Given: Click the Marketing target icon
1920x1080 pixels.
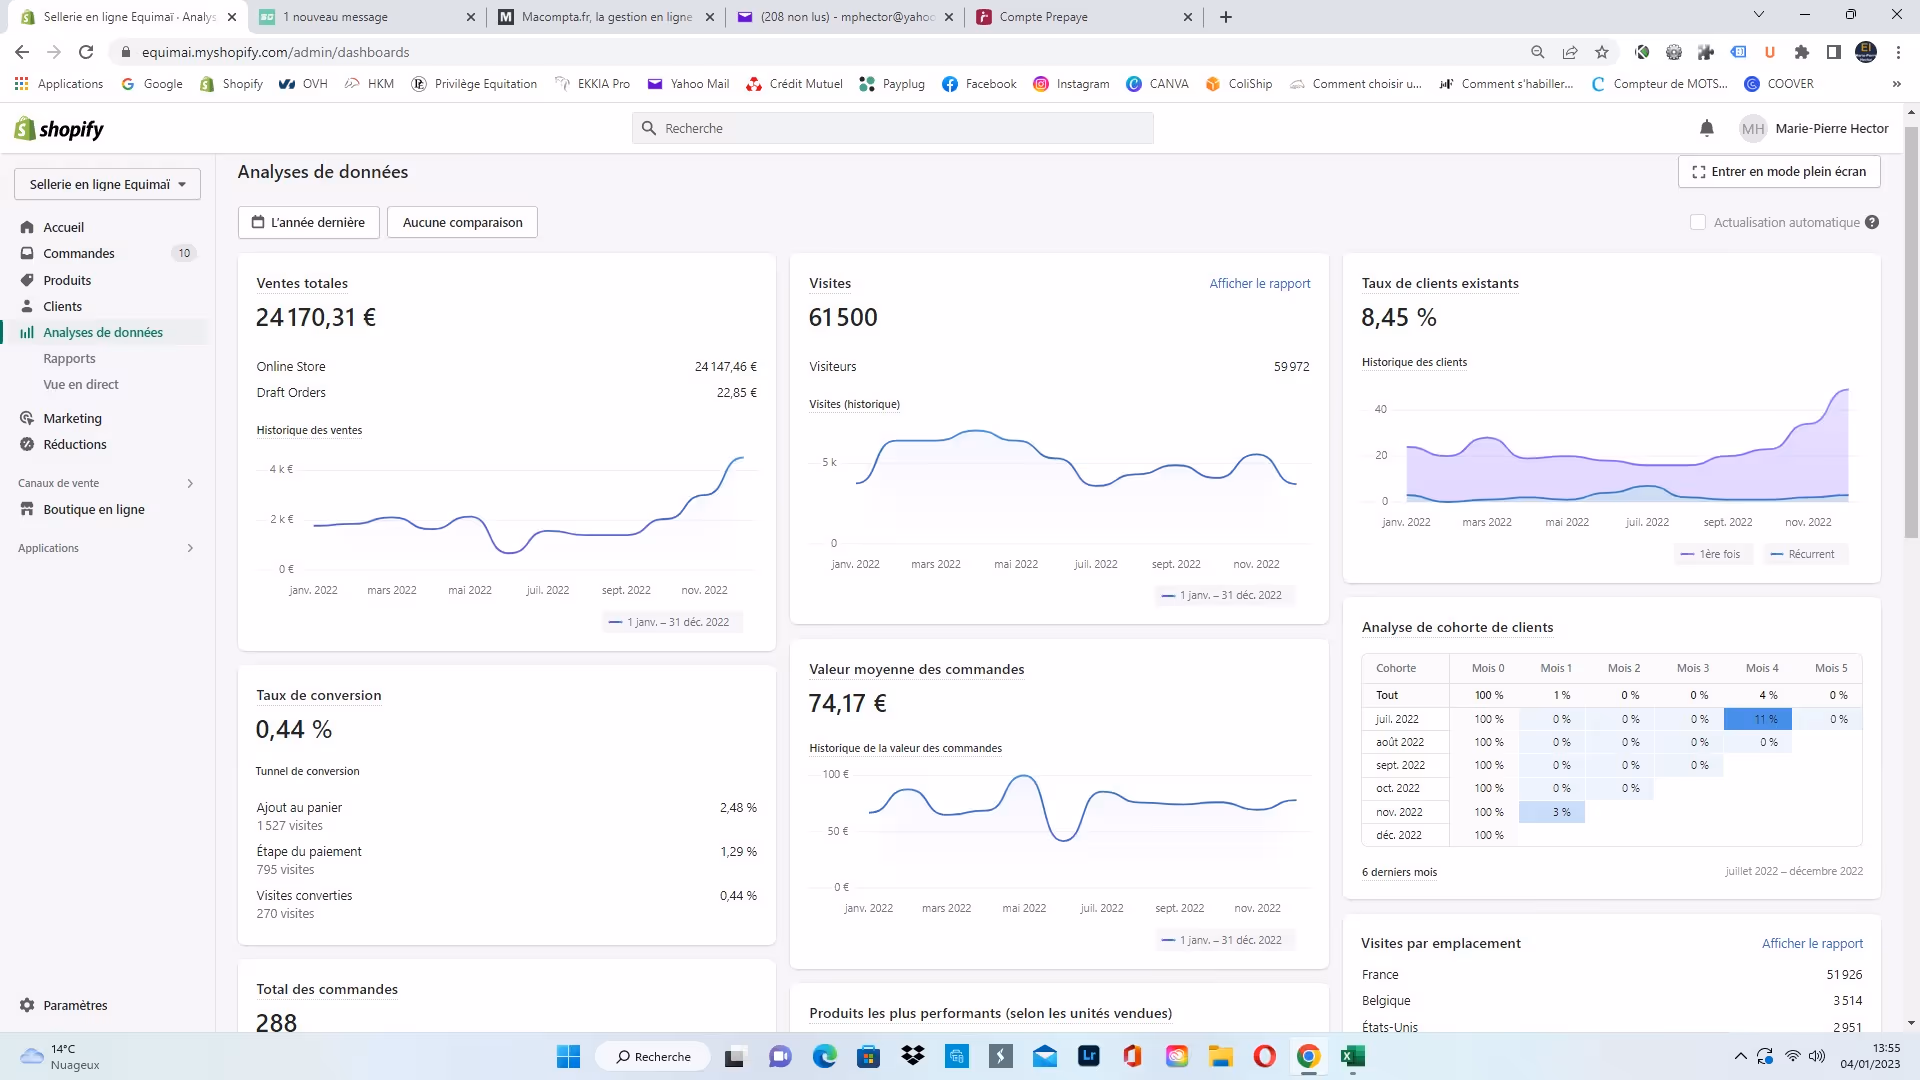Looking at the screenshot, I should click(x=27, y=418).
